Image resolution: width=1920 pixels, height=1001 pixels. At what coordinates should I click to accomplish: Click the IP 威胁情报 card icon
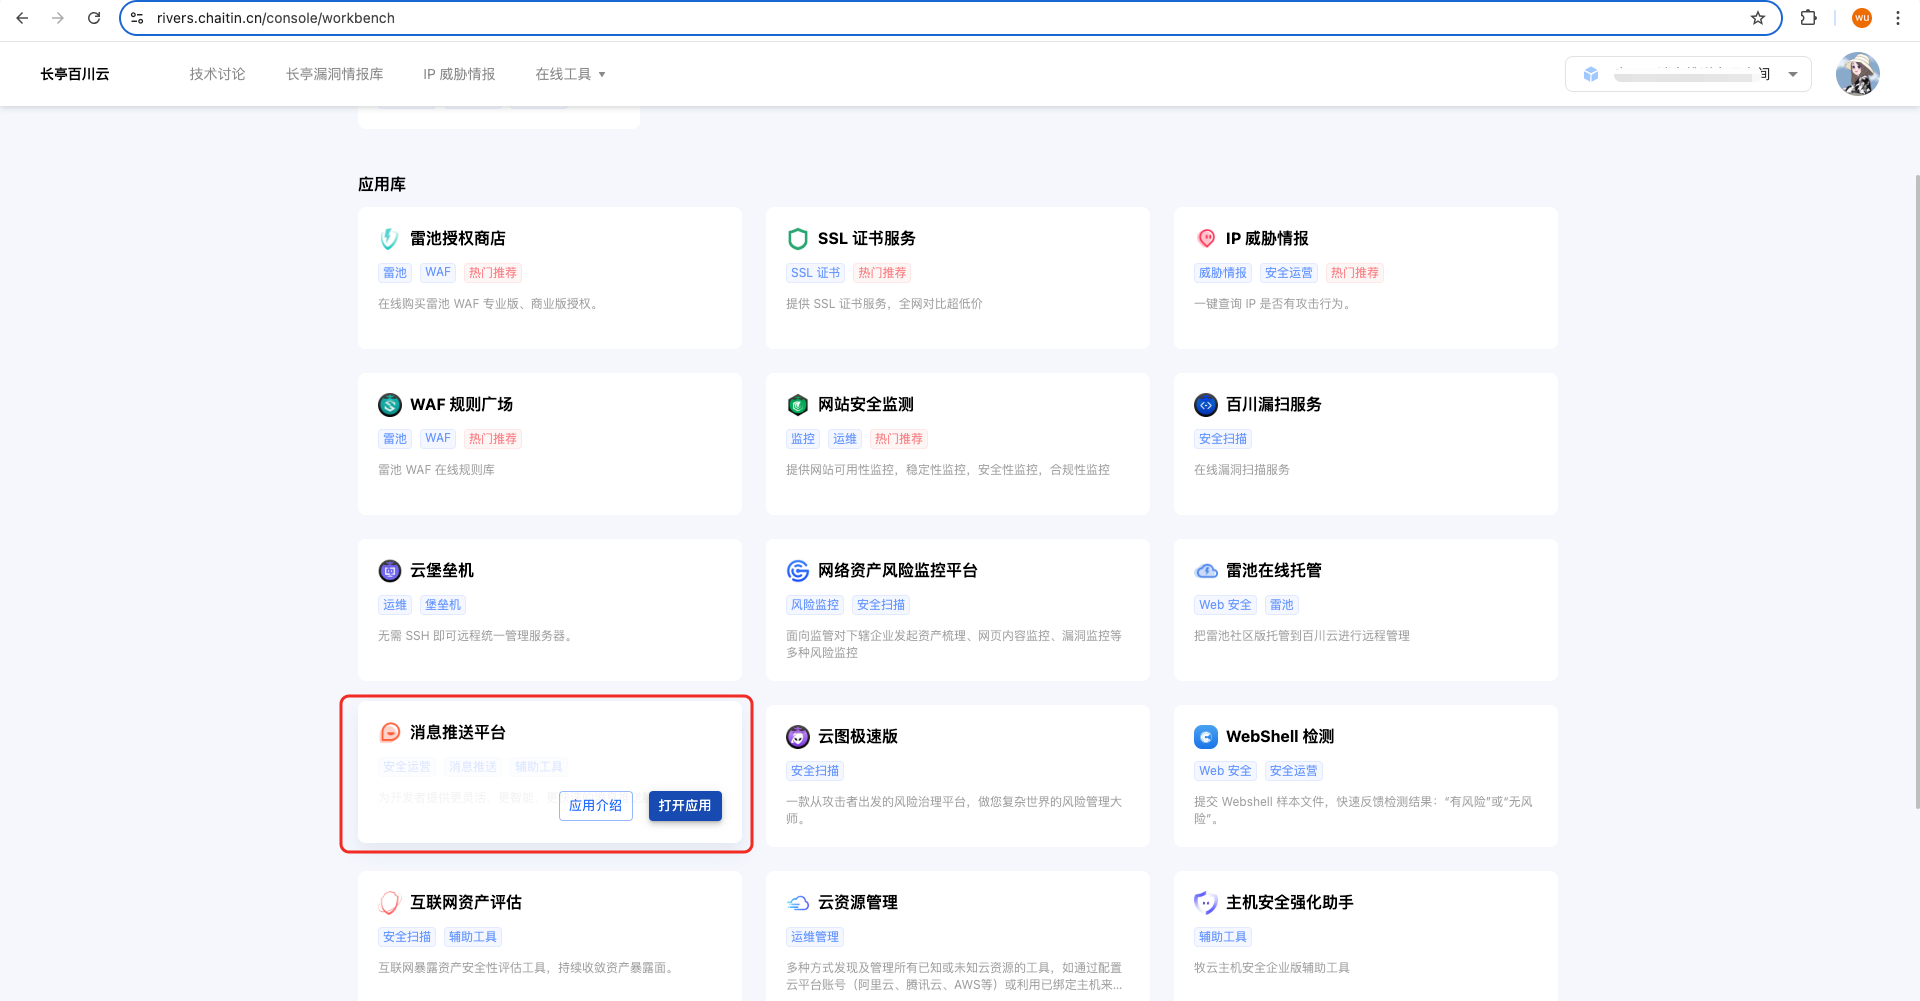pyautogui.click(x=1206, y=239)
